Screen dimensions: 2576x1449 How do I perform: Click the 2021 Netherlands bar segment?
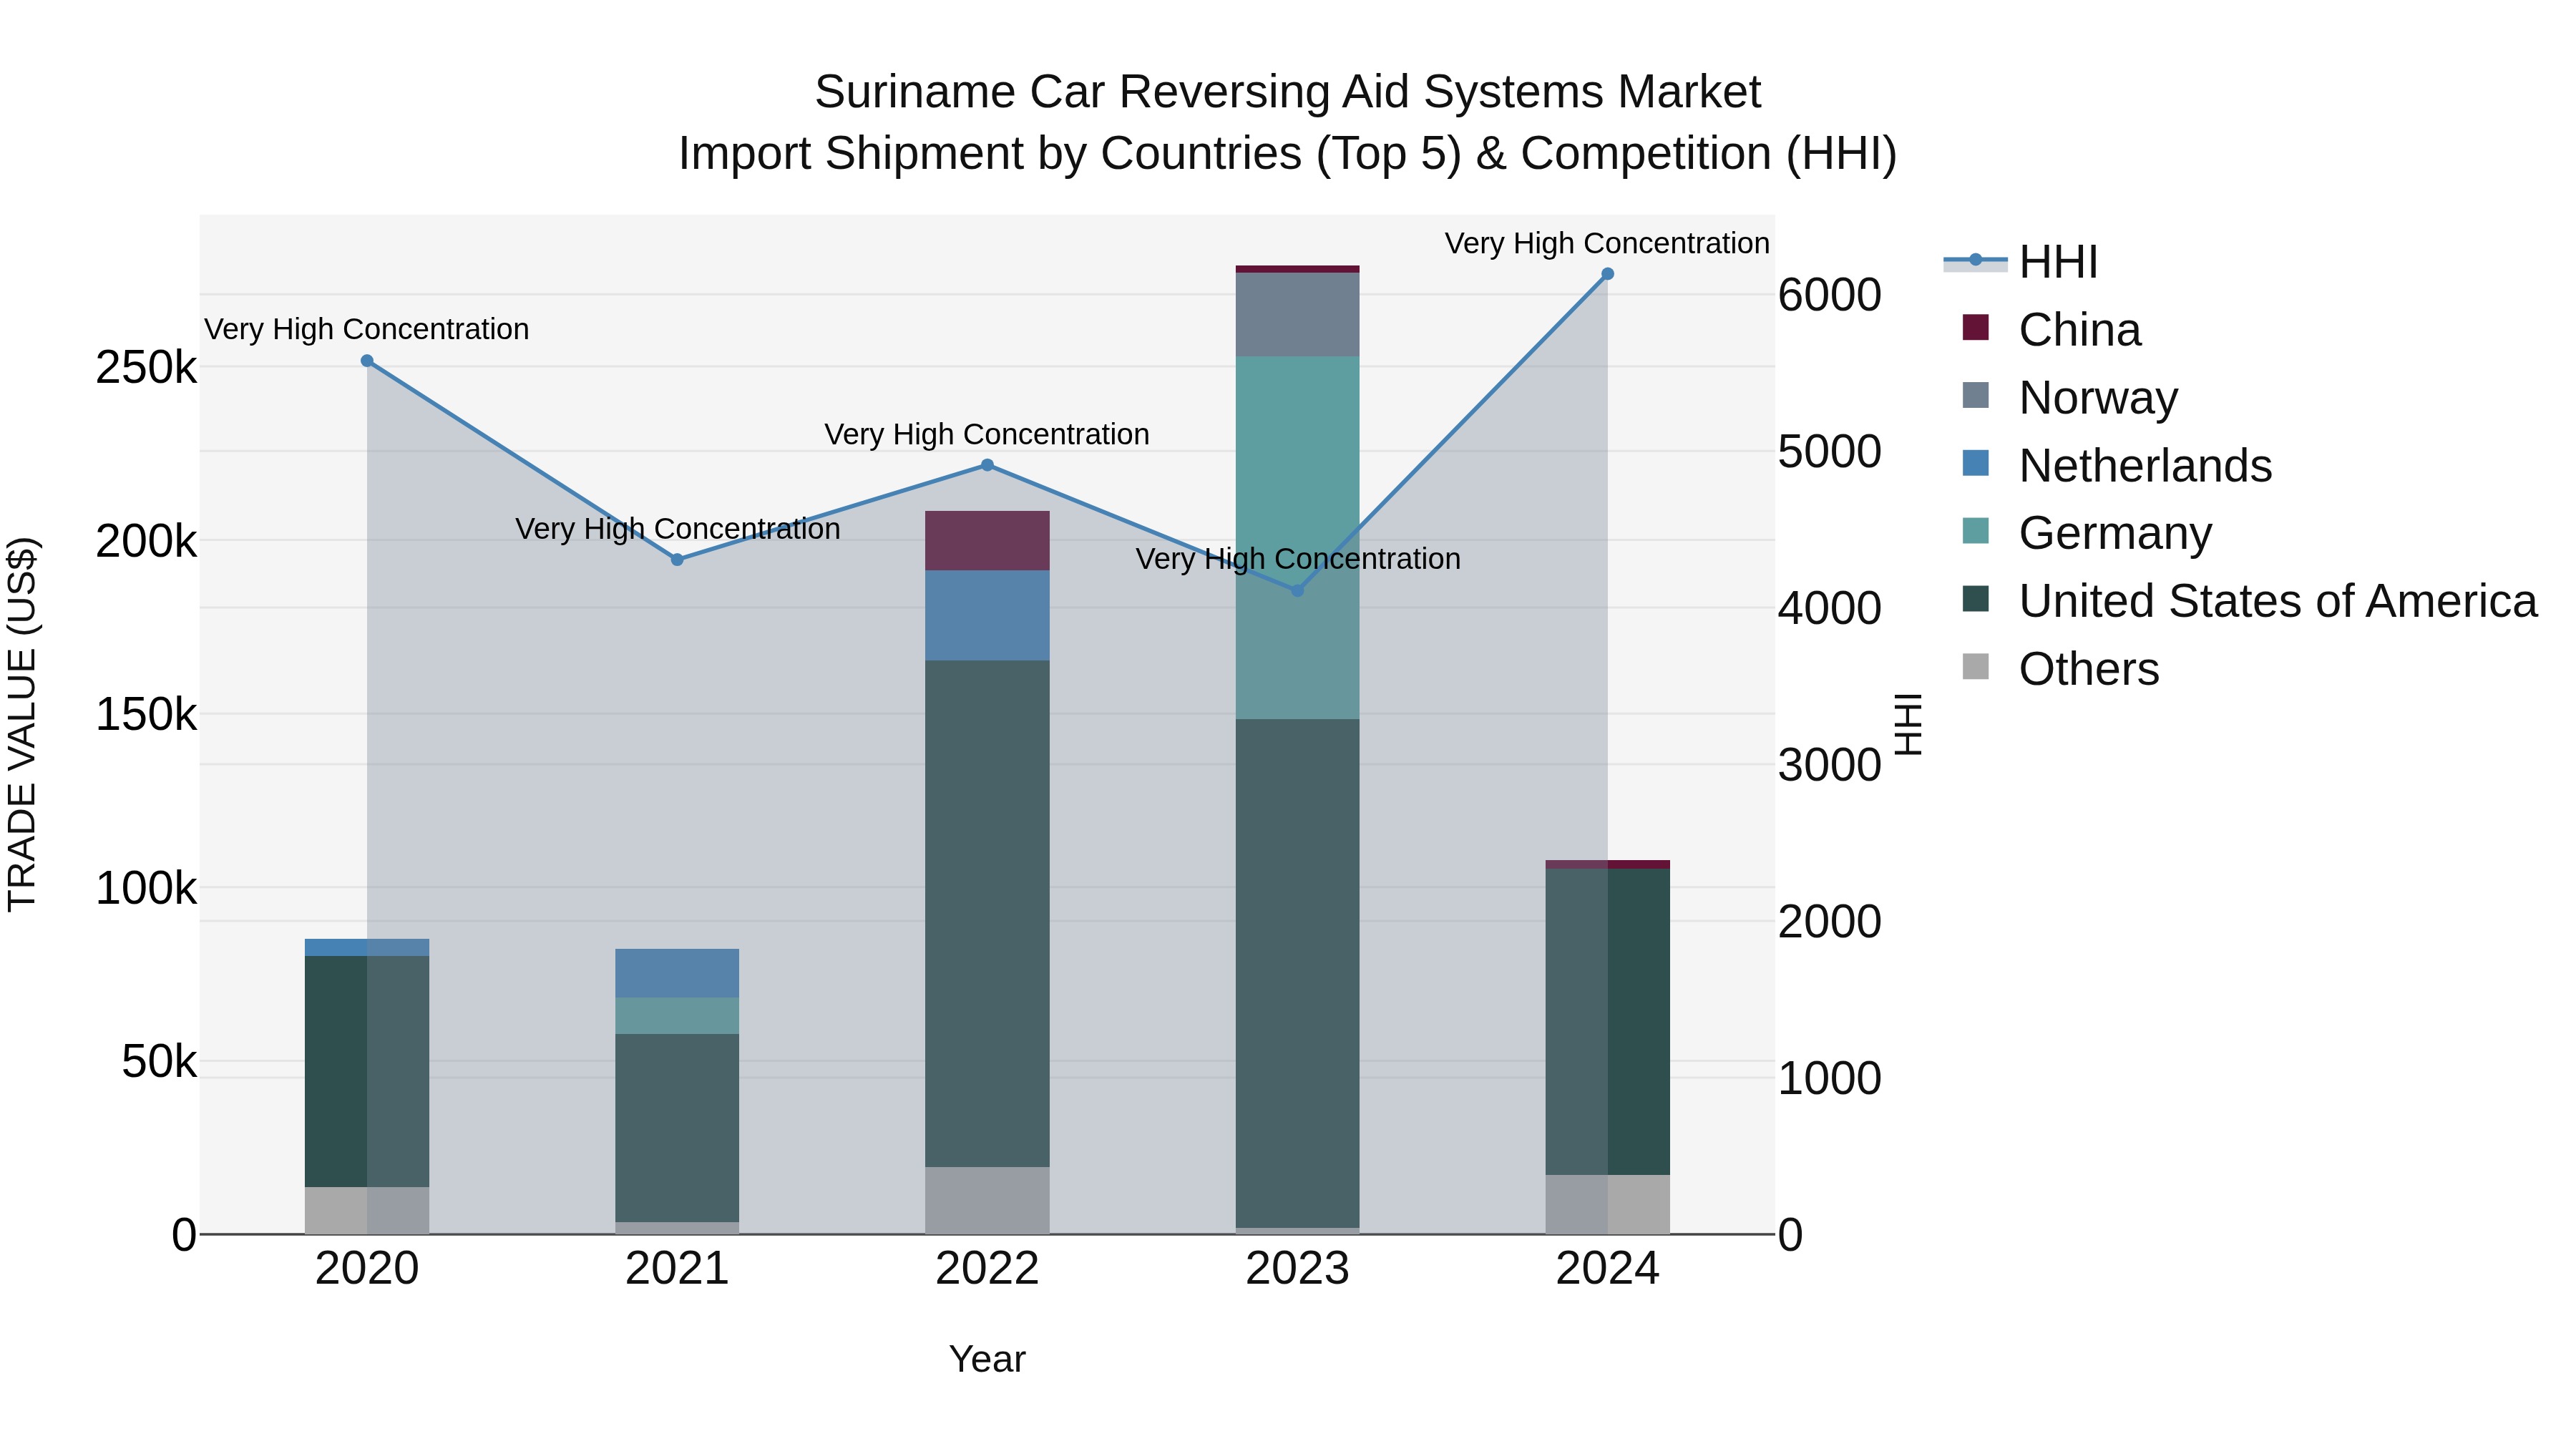[677, 974]
